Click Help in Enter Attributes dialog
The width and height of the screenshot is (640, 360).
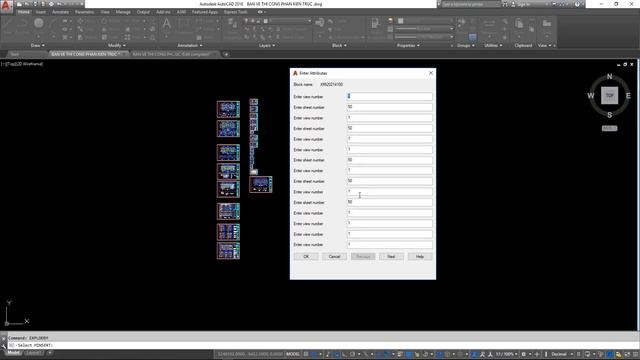pos(420,257)
